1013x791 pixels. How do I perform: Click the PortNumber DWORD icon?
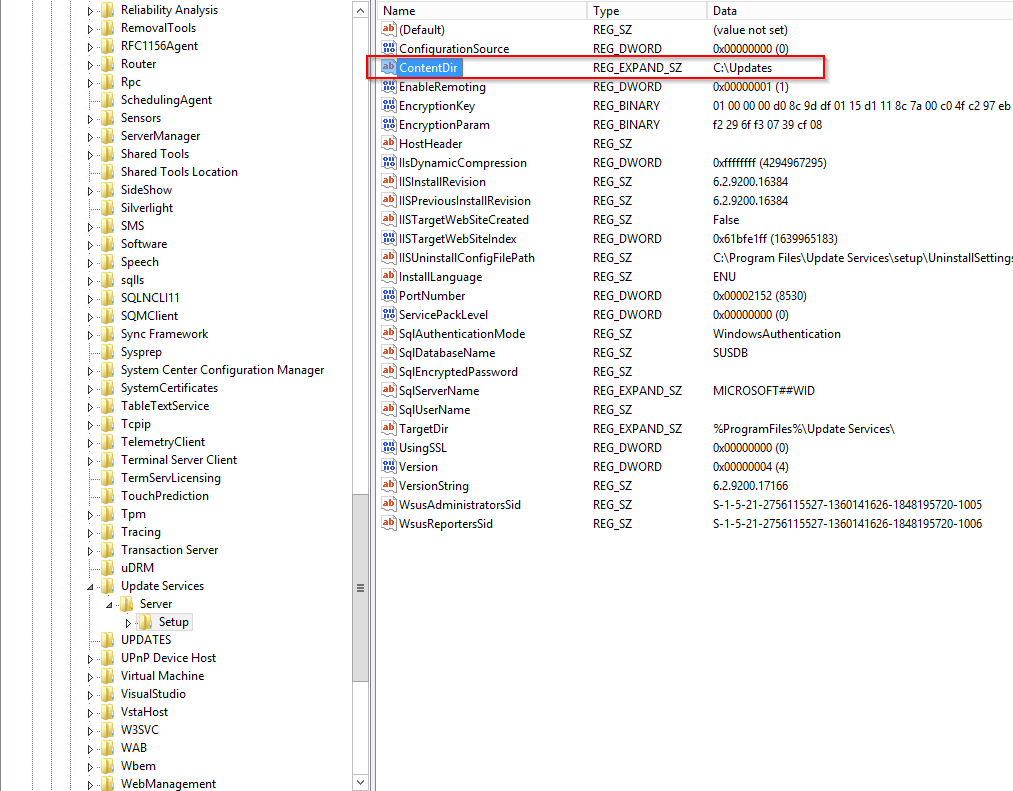[x=388, y=295]
